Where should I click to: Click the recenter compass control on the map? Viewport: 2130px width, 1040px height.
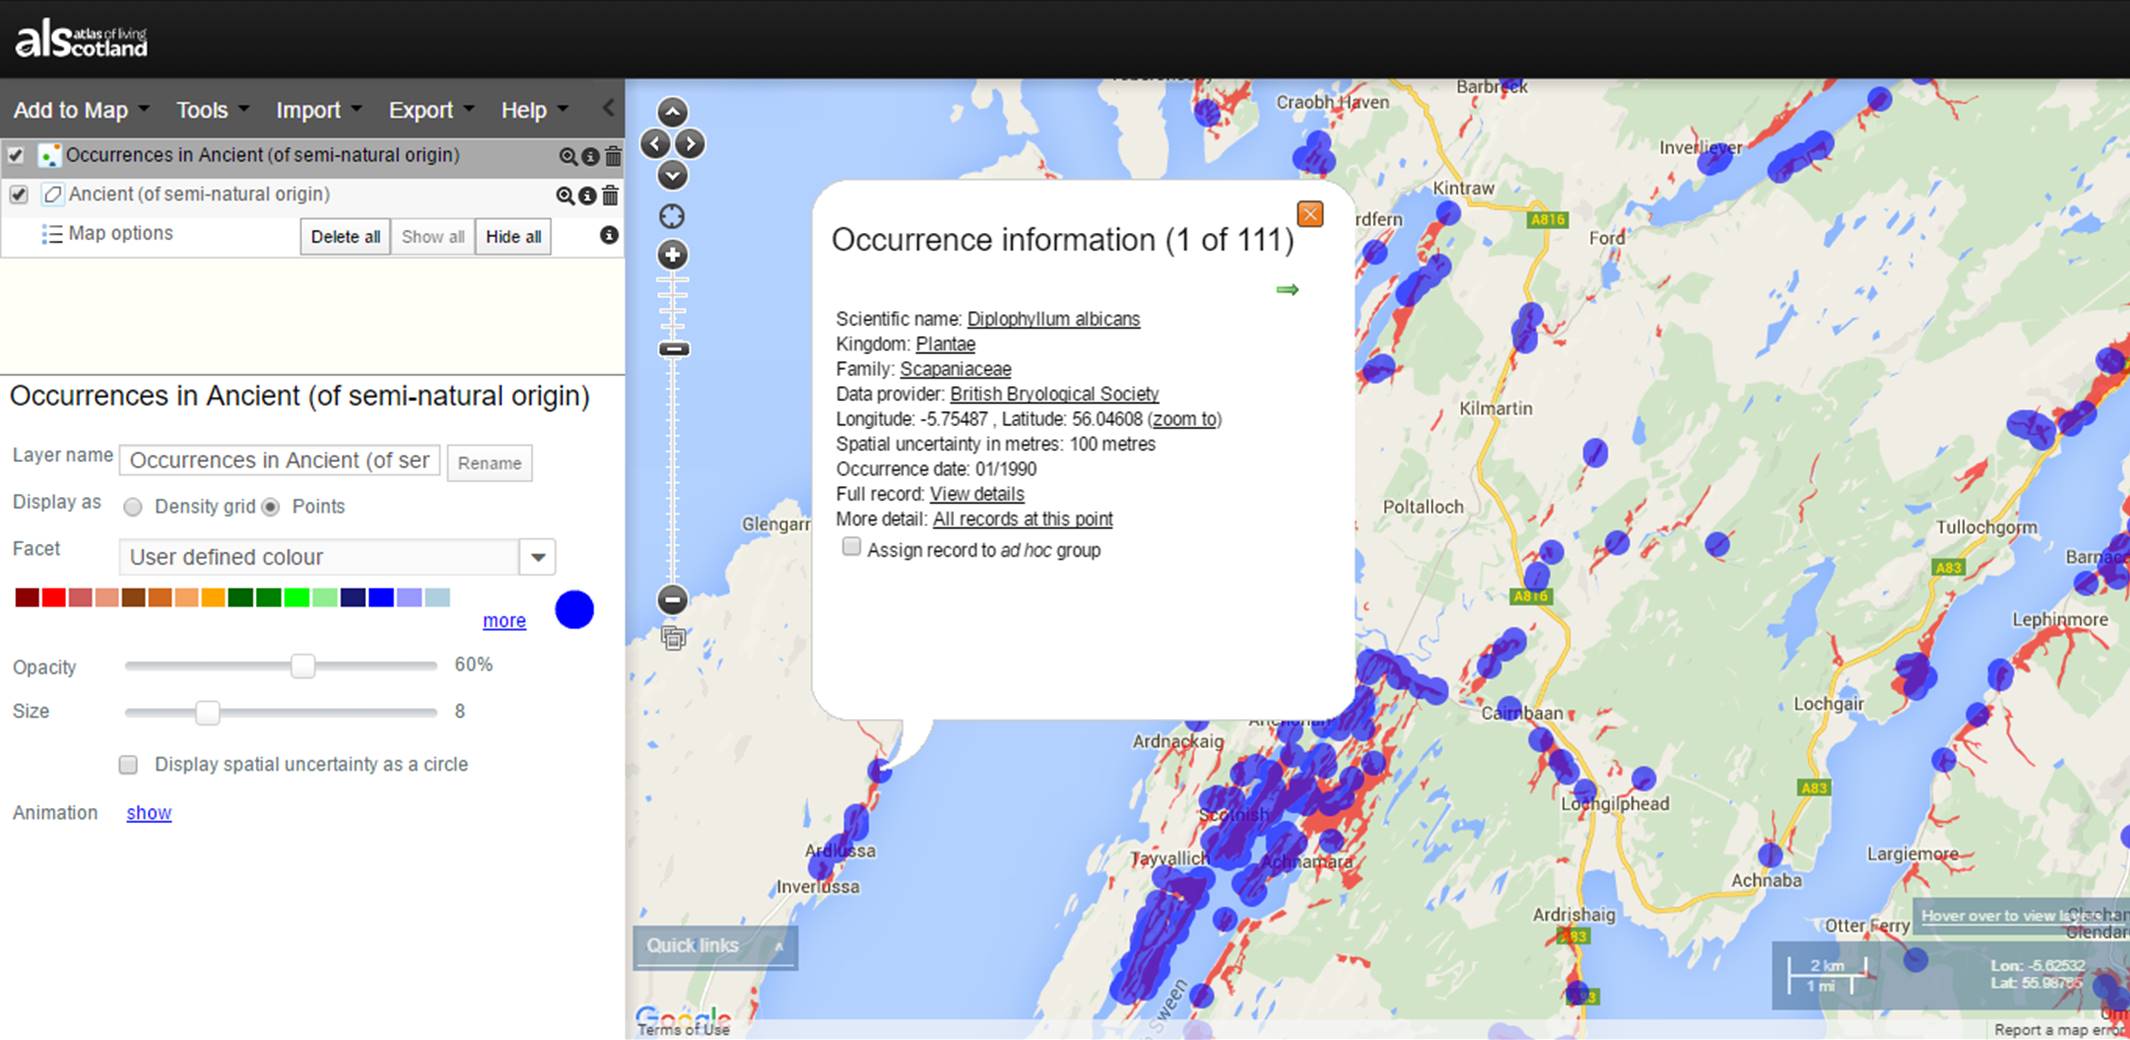[671, 216]
